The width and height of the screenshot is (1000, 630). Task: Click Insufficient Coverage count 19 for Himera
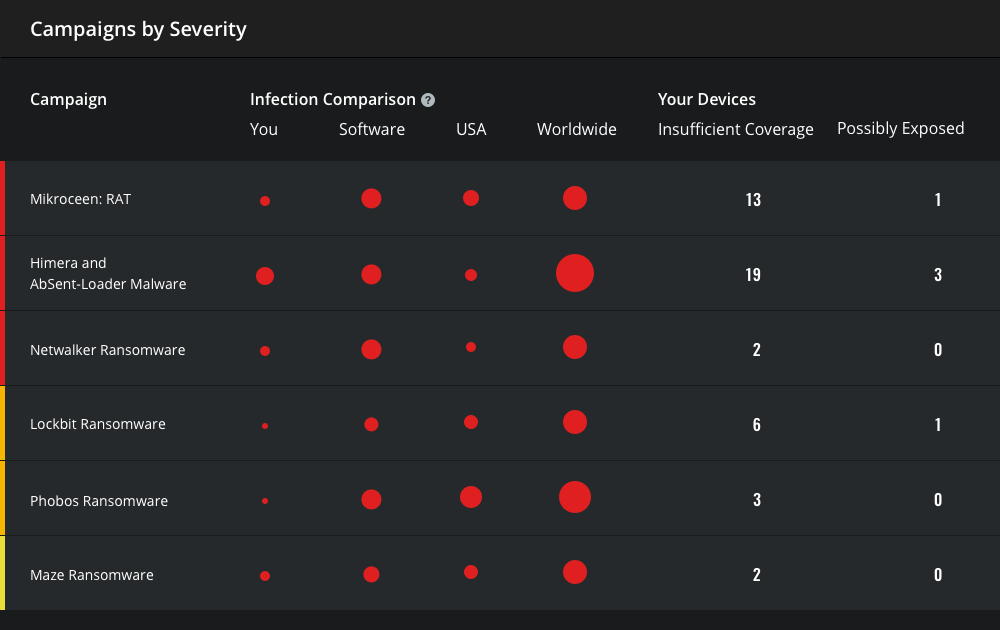(x=753, y=274)
